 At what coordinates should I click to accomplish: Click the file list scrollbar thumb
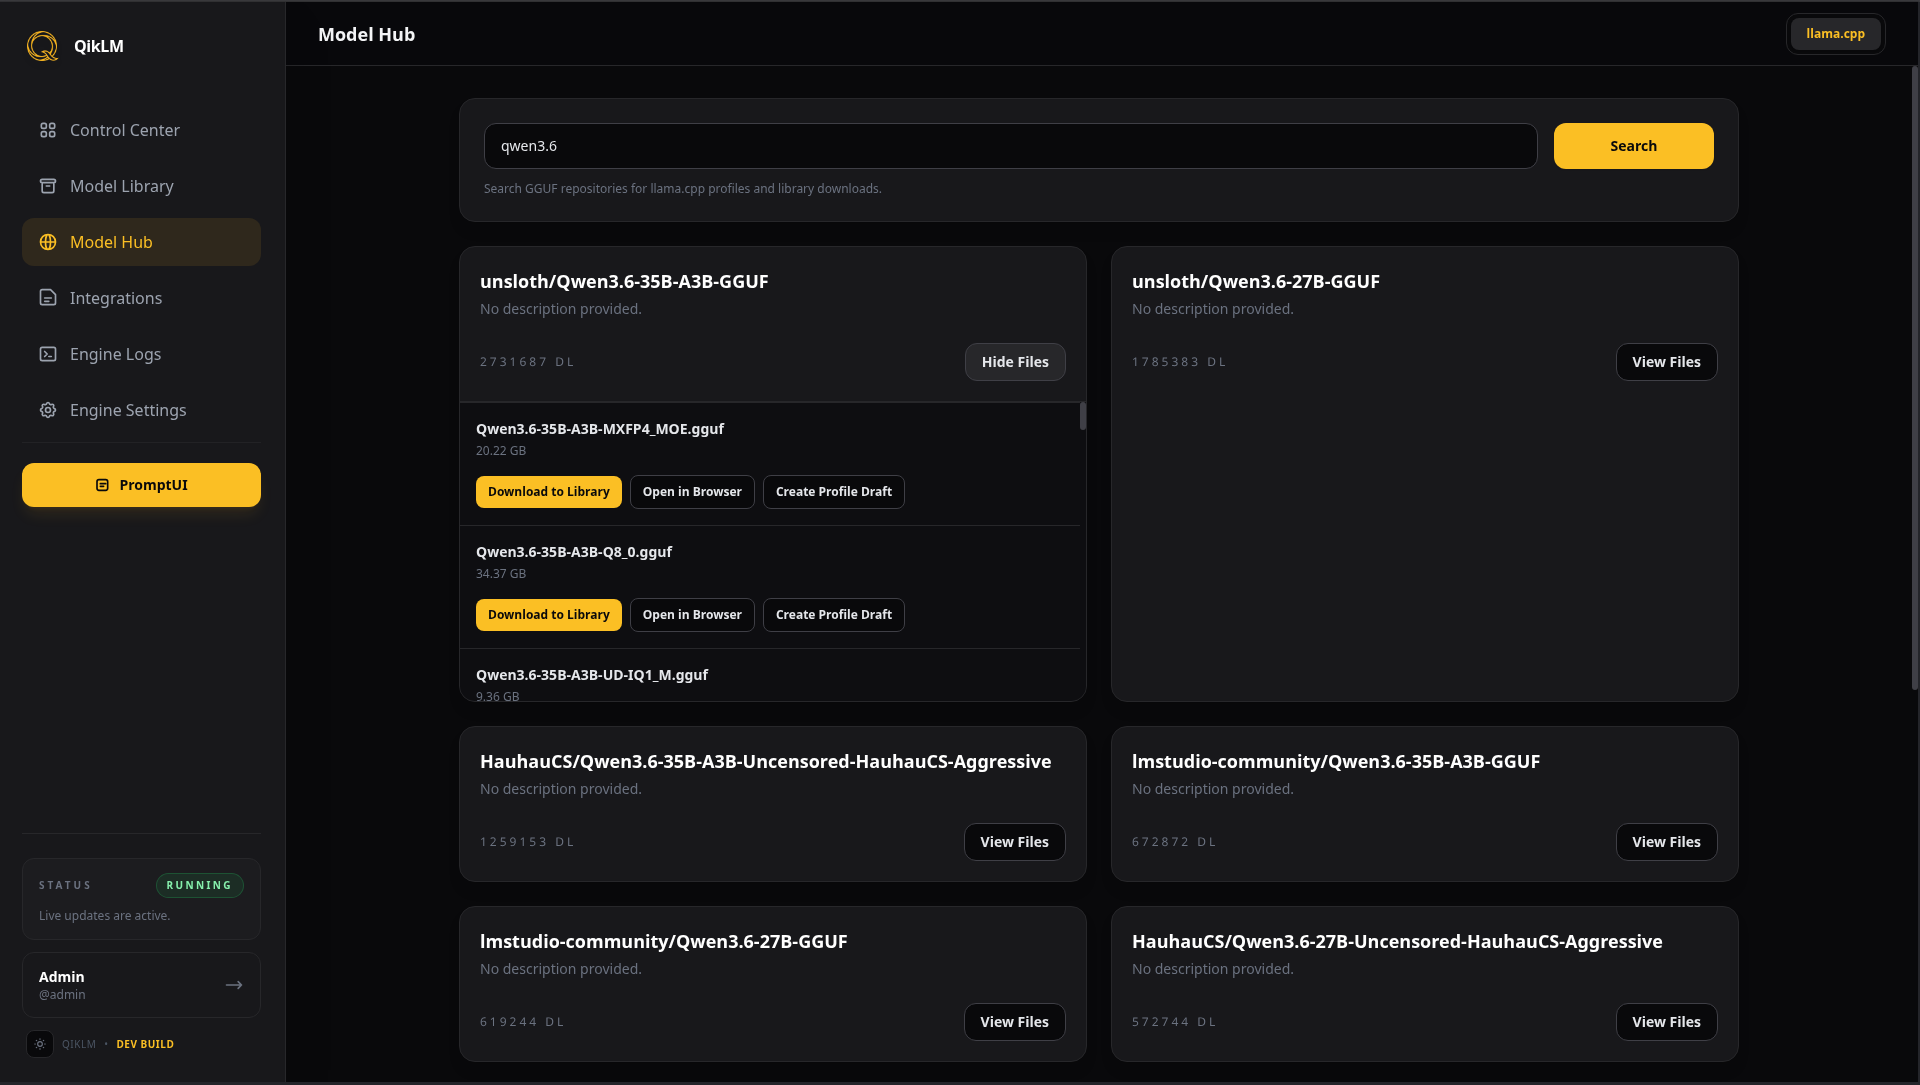click(1083, 416)
